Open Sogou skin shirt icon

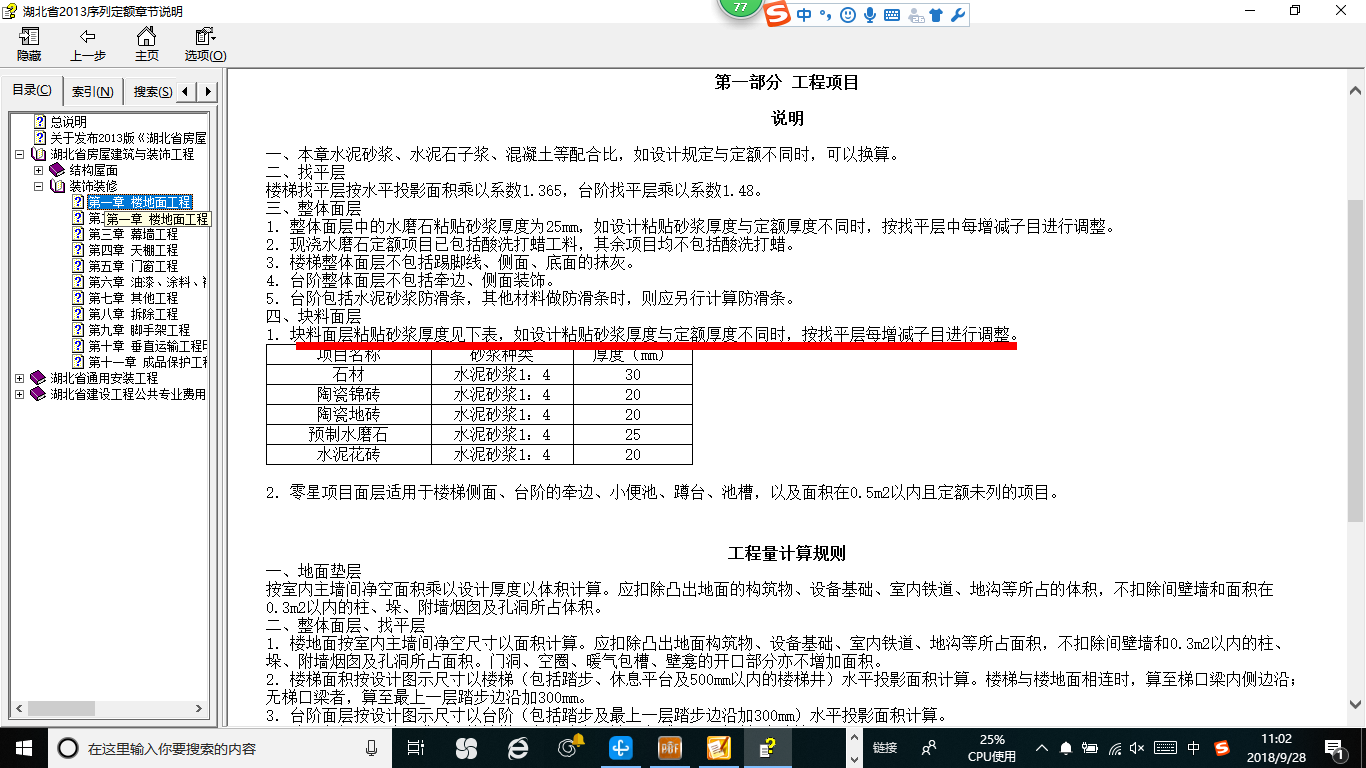click(936, 15)
